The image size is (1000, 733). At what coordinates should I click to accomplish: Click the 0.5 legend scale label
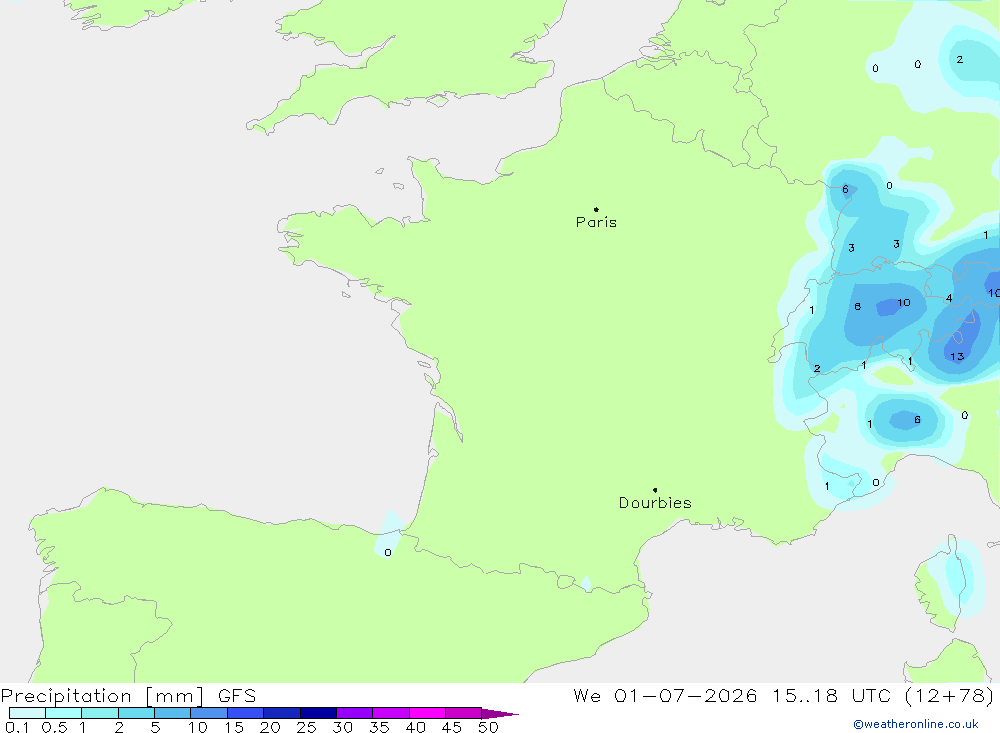[54, 727]
